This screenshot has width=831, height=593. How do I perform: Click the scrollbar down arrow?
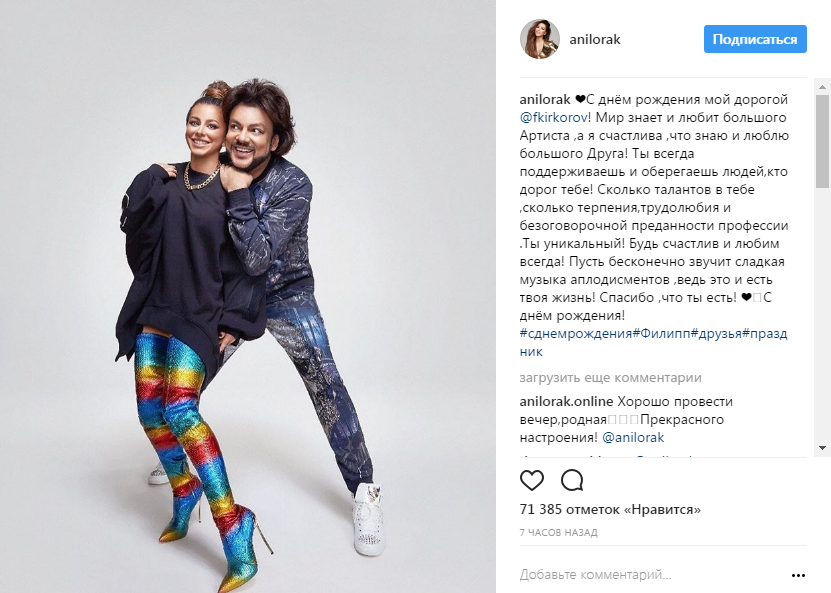coord(822,448)
